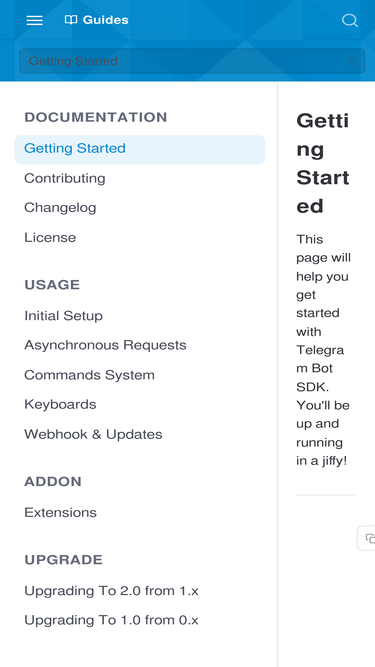Click the copy icon at right edge

tap(369, 538)
